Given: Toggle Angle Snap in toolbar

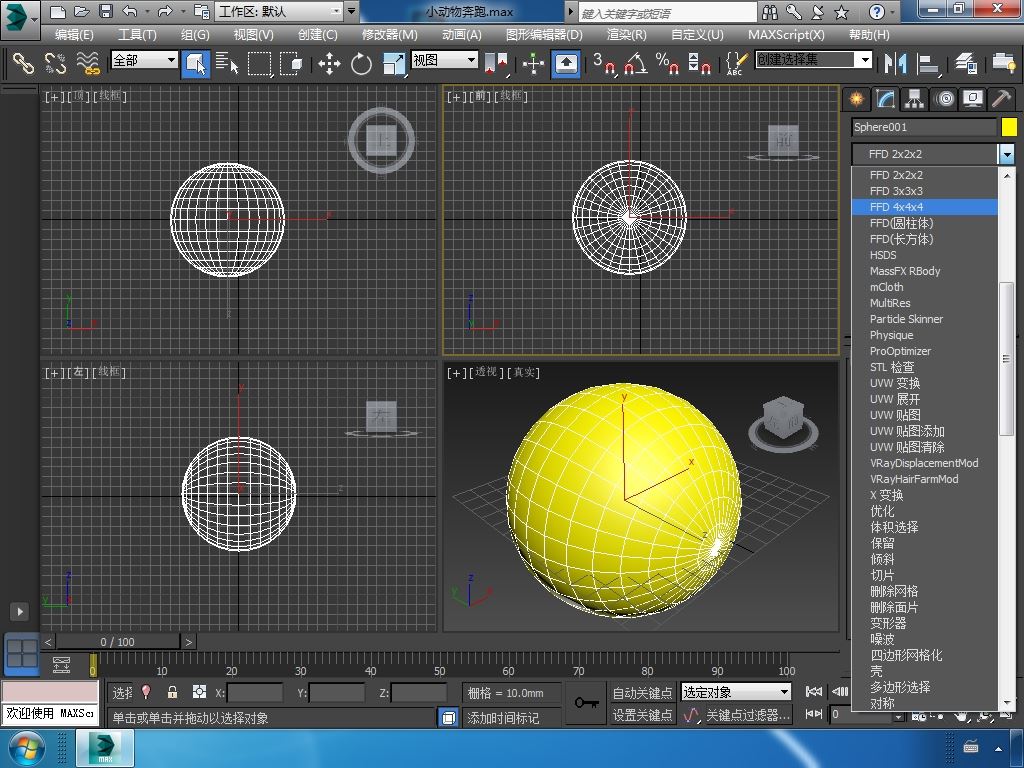Looking at the screenshot, I should point(635,64).
